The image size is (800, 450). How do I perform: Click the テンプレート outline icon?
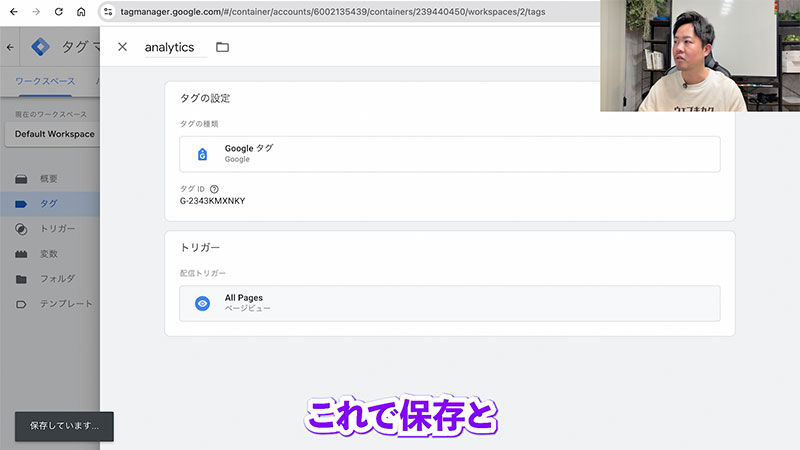[x=21, y=304]
